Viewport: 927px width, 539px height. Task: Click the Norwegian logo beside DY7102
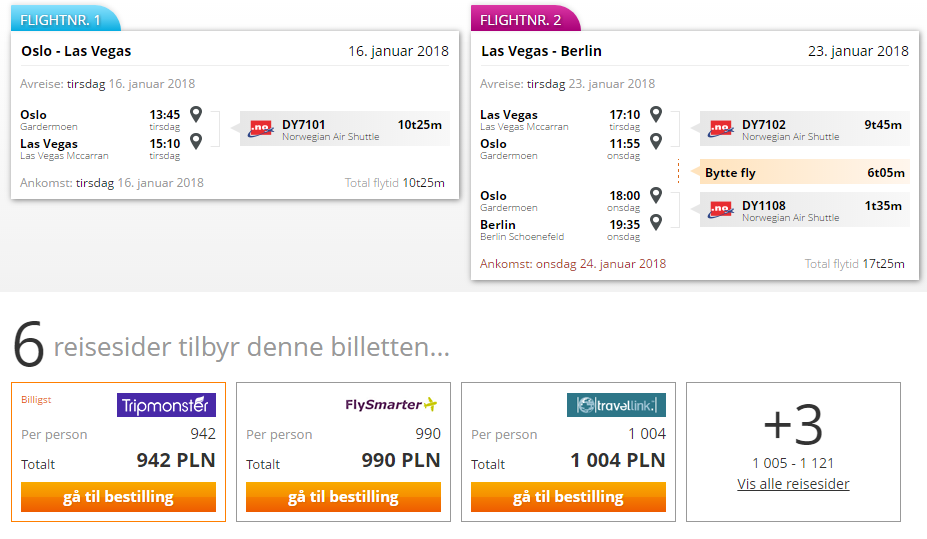point(721,128)
